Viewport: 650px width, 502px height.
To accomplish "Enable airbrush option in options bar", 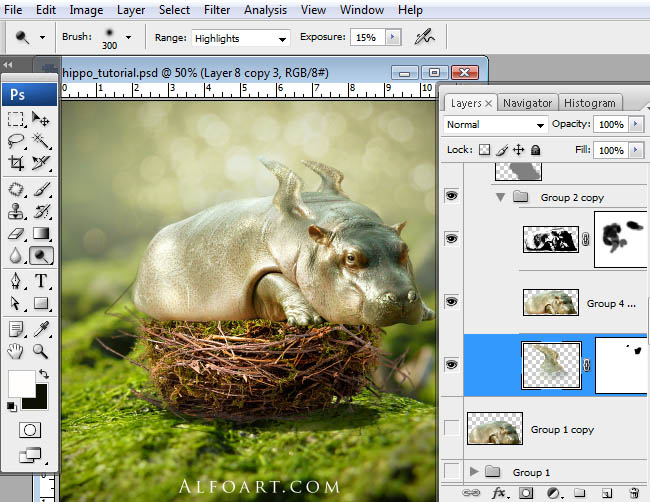I will pos(425,37).
